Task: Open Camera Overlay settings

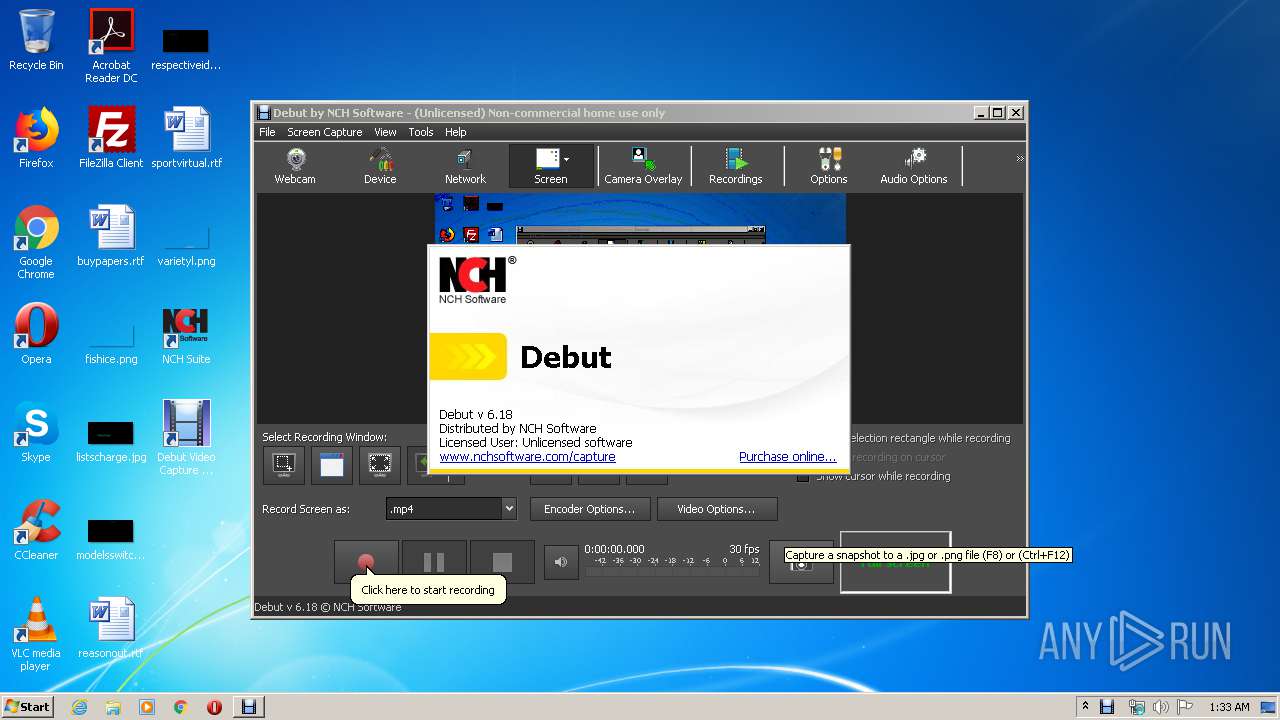Action: pos(643,166)
